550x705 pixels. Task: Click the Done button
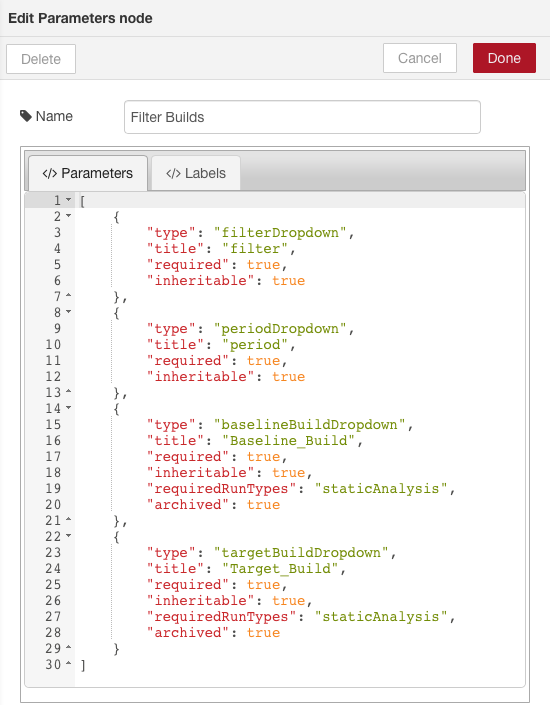click(x=504, y=58)
